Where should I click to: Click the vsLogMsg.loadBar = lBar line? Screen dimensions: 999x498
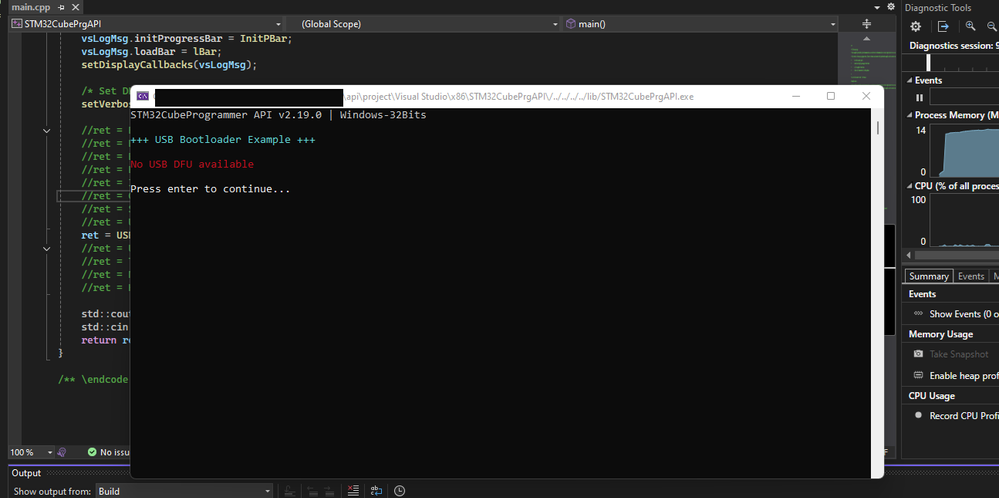tap(151, 52)
